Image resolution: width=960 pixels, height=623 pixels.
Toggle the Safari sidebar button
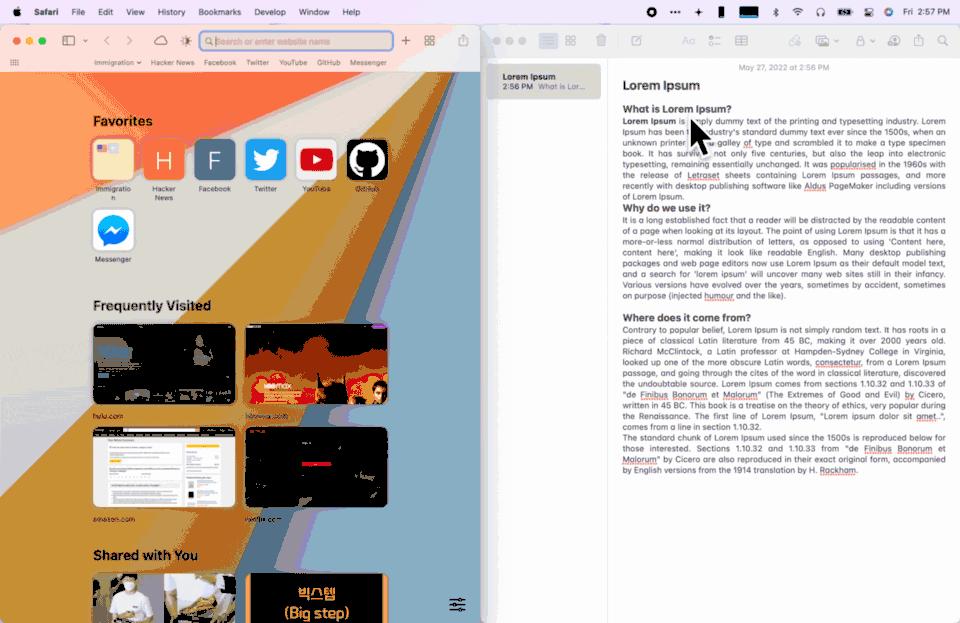click(x=69, y=41)
